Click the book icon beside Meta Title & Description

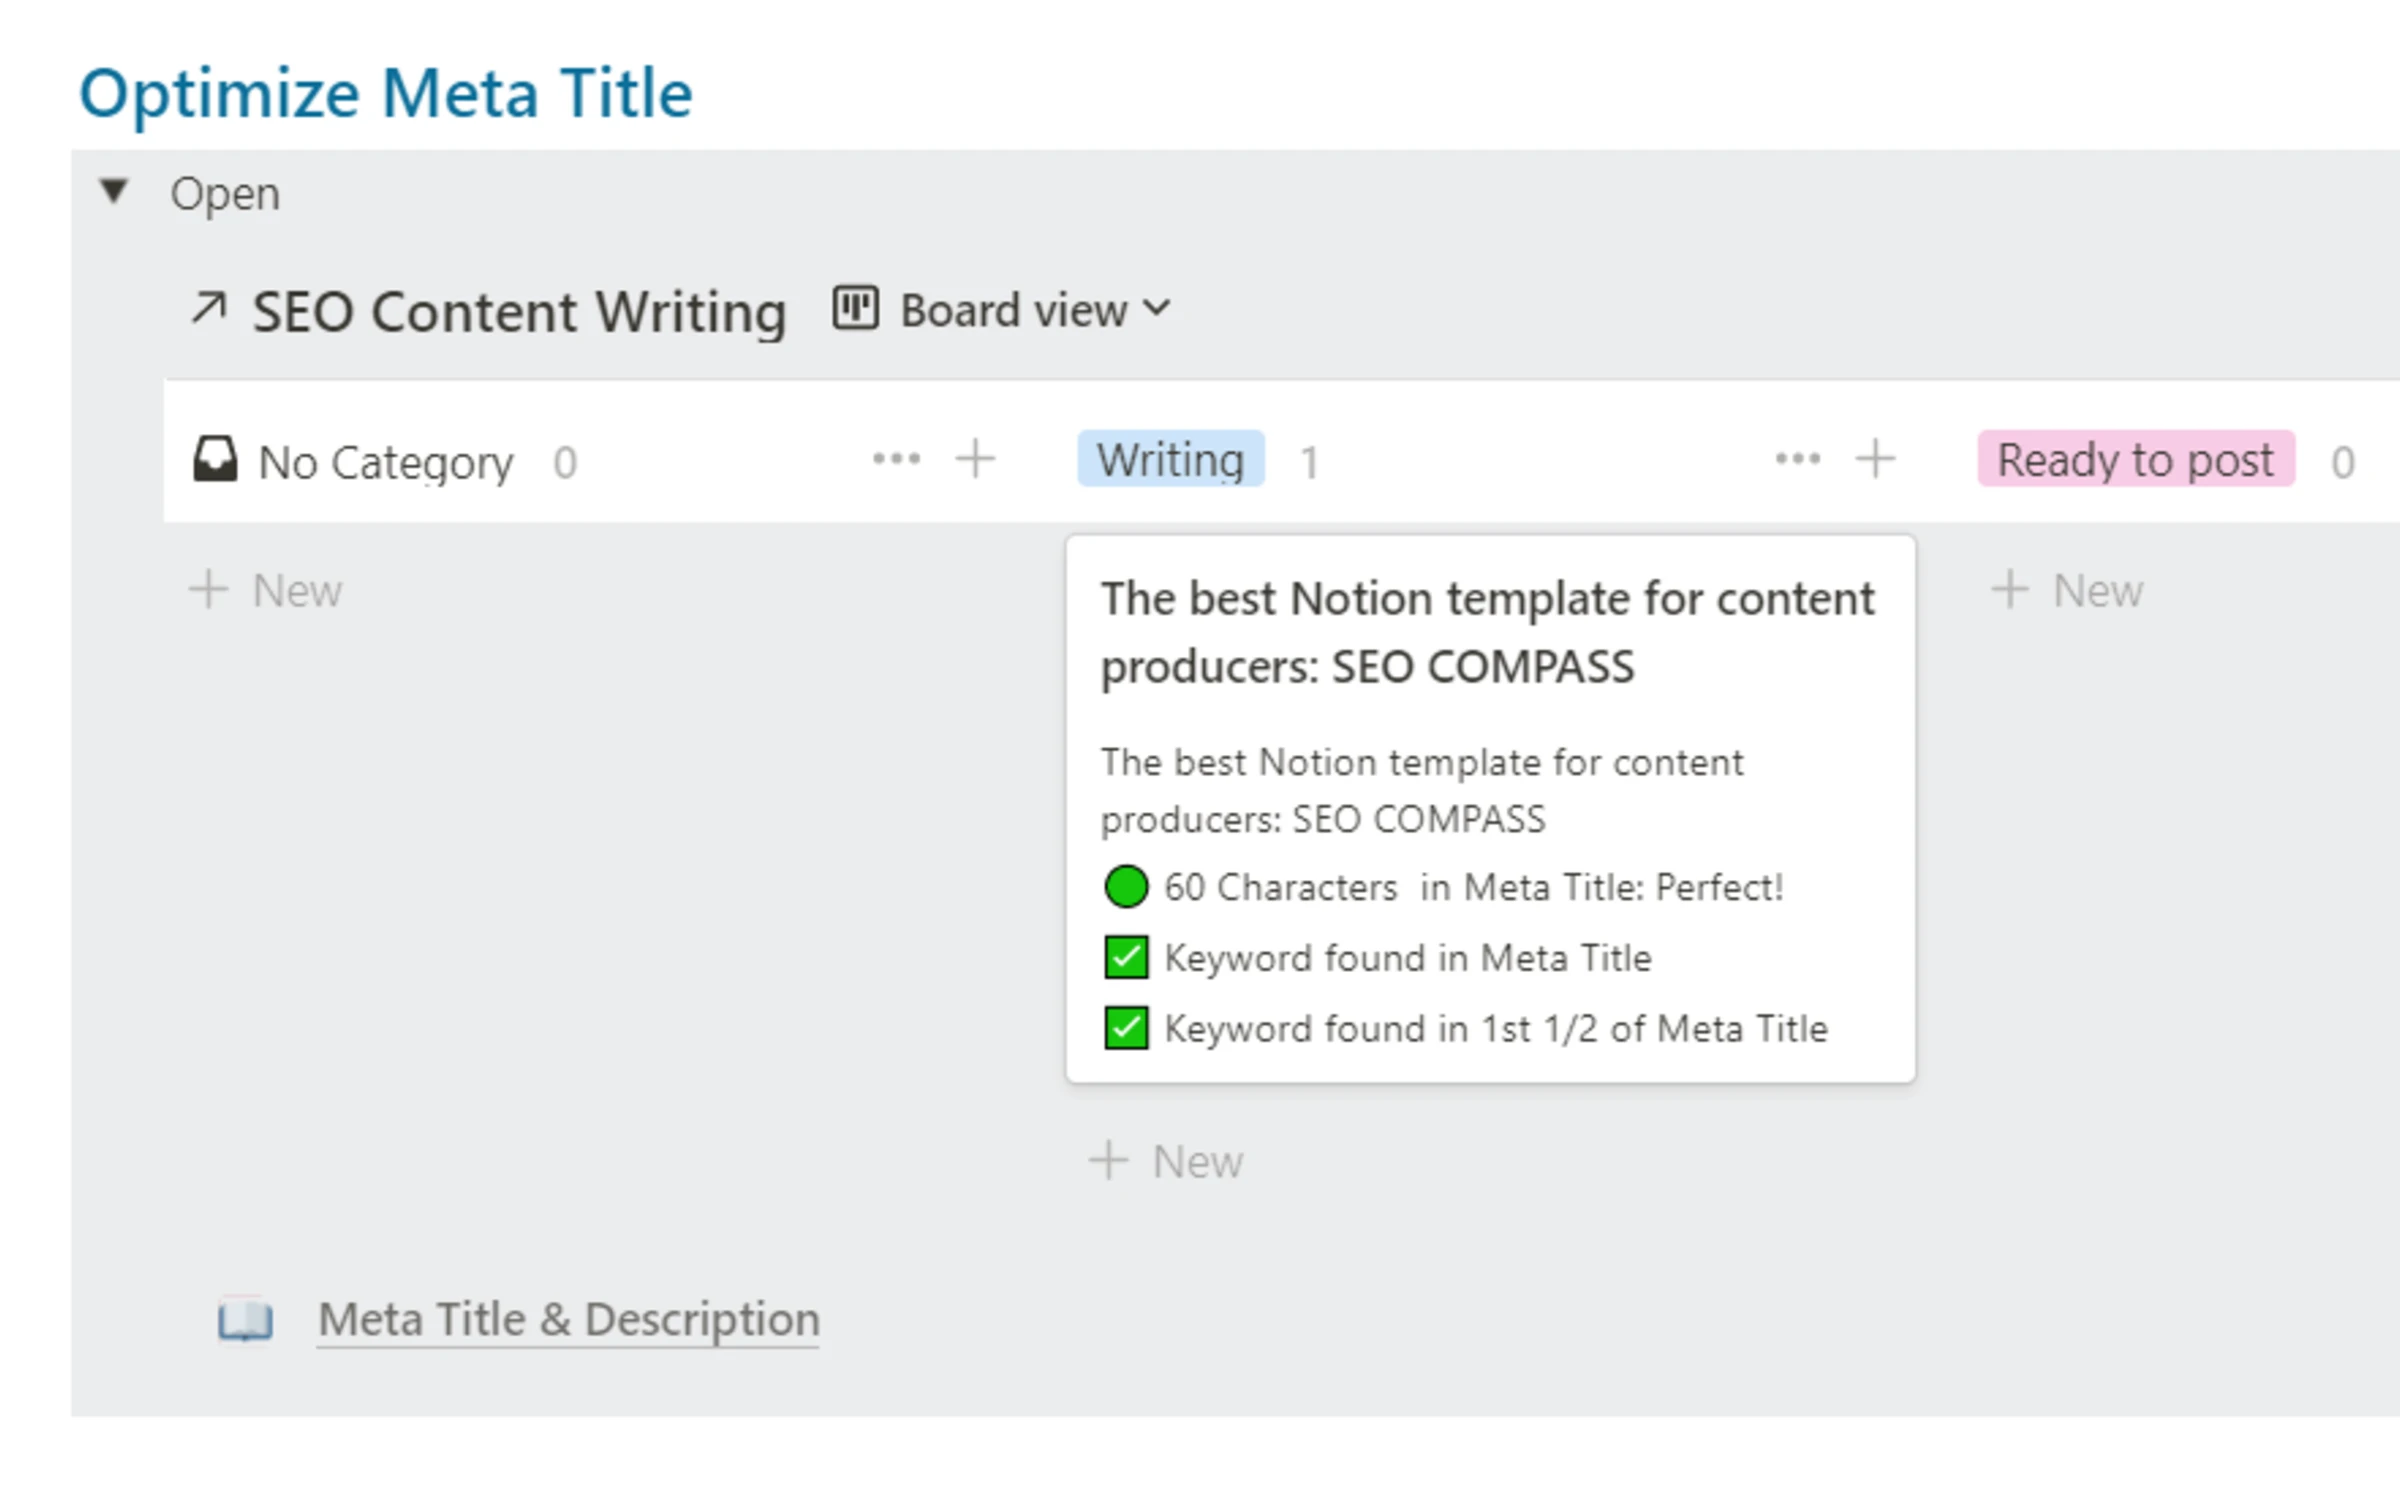245,1318
